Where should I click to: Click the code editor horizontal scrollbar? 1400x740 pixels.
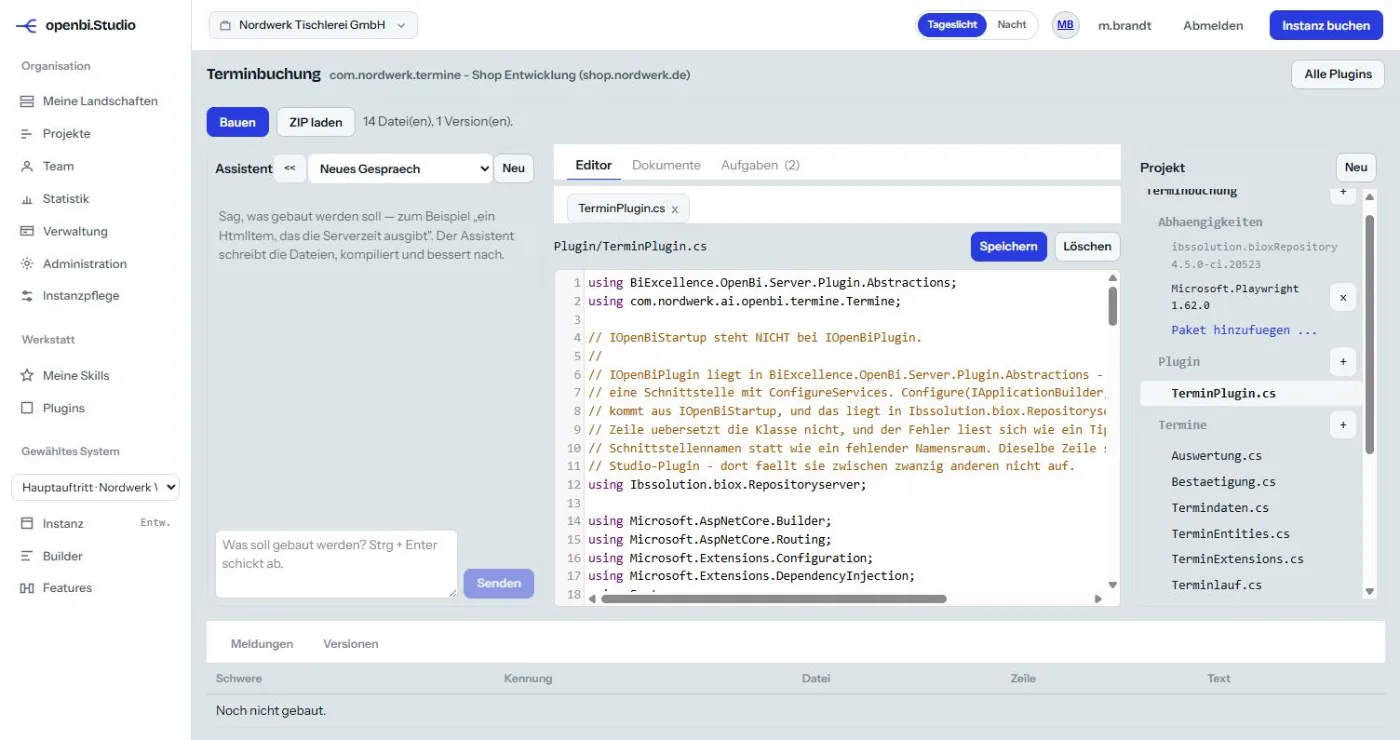pos(773,599)
